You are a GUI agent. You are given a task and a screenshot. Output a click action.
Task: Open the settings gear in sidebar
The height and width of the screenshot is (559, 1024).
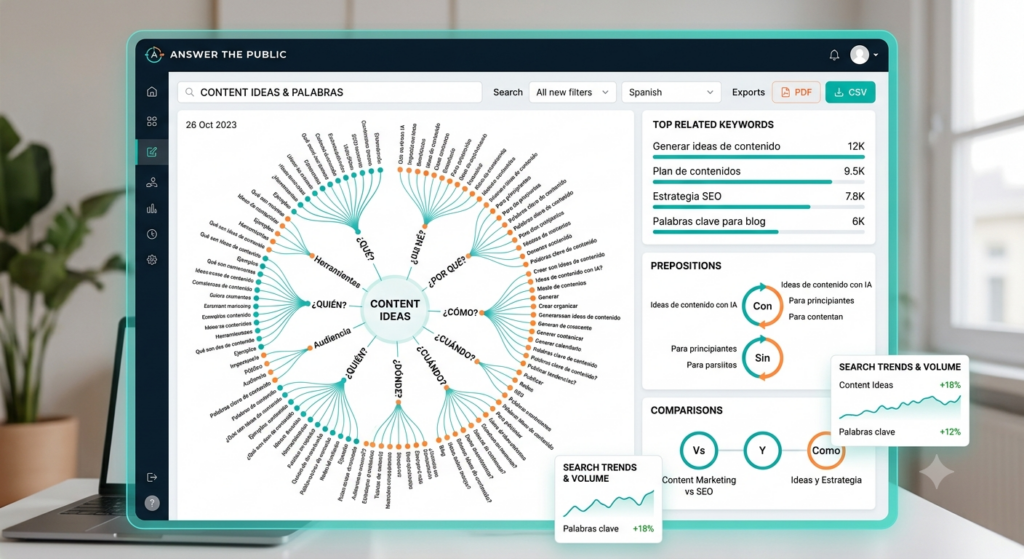click(152, 260)
